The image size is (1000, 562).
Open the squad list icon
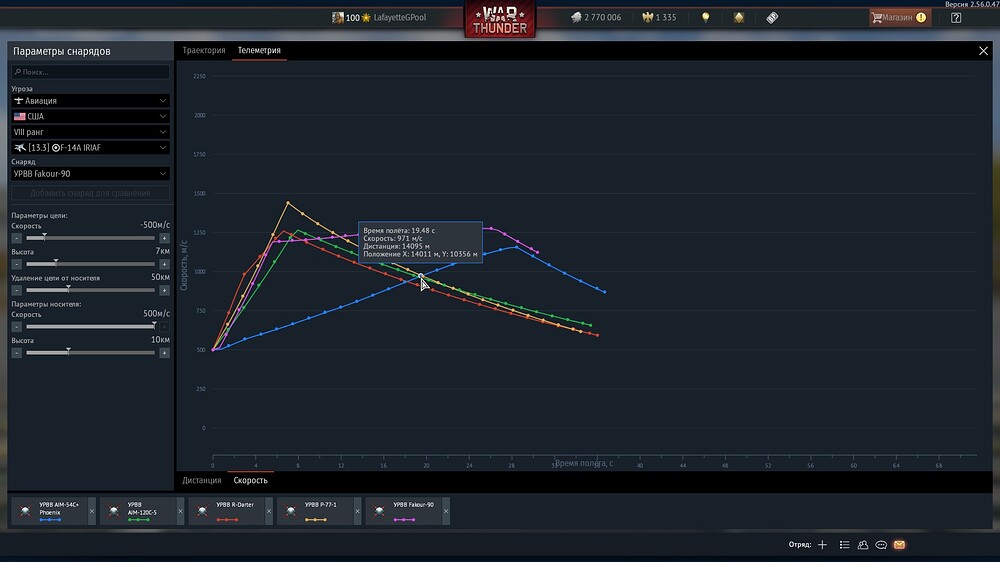tap(844, 545)
